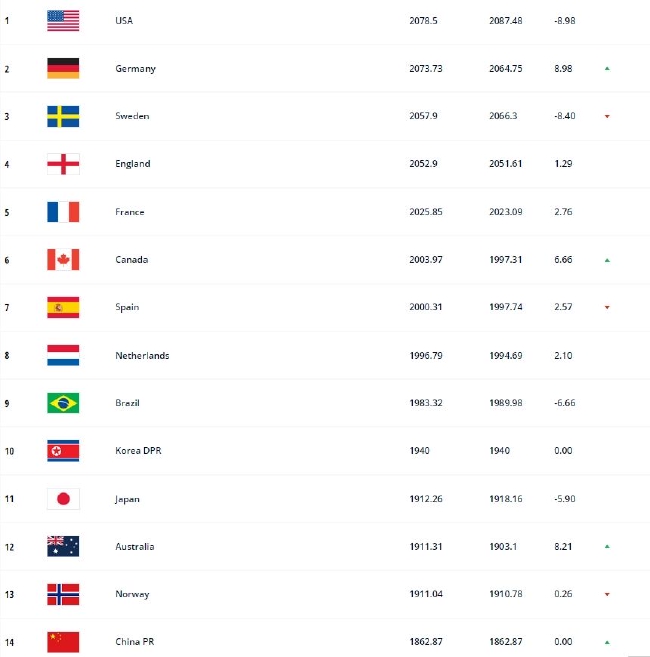Select the Spain team name
Viewport: 650px width, 657px height.
[127, 308]
